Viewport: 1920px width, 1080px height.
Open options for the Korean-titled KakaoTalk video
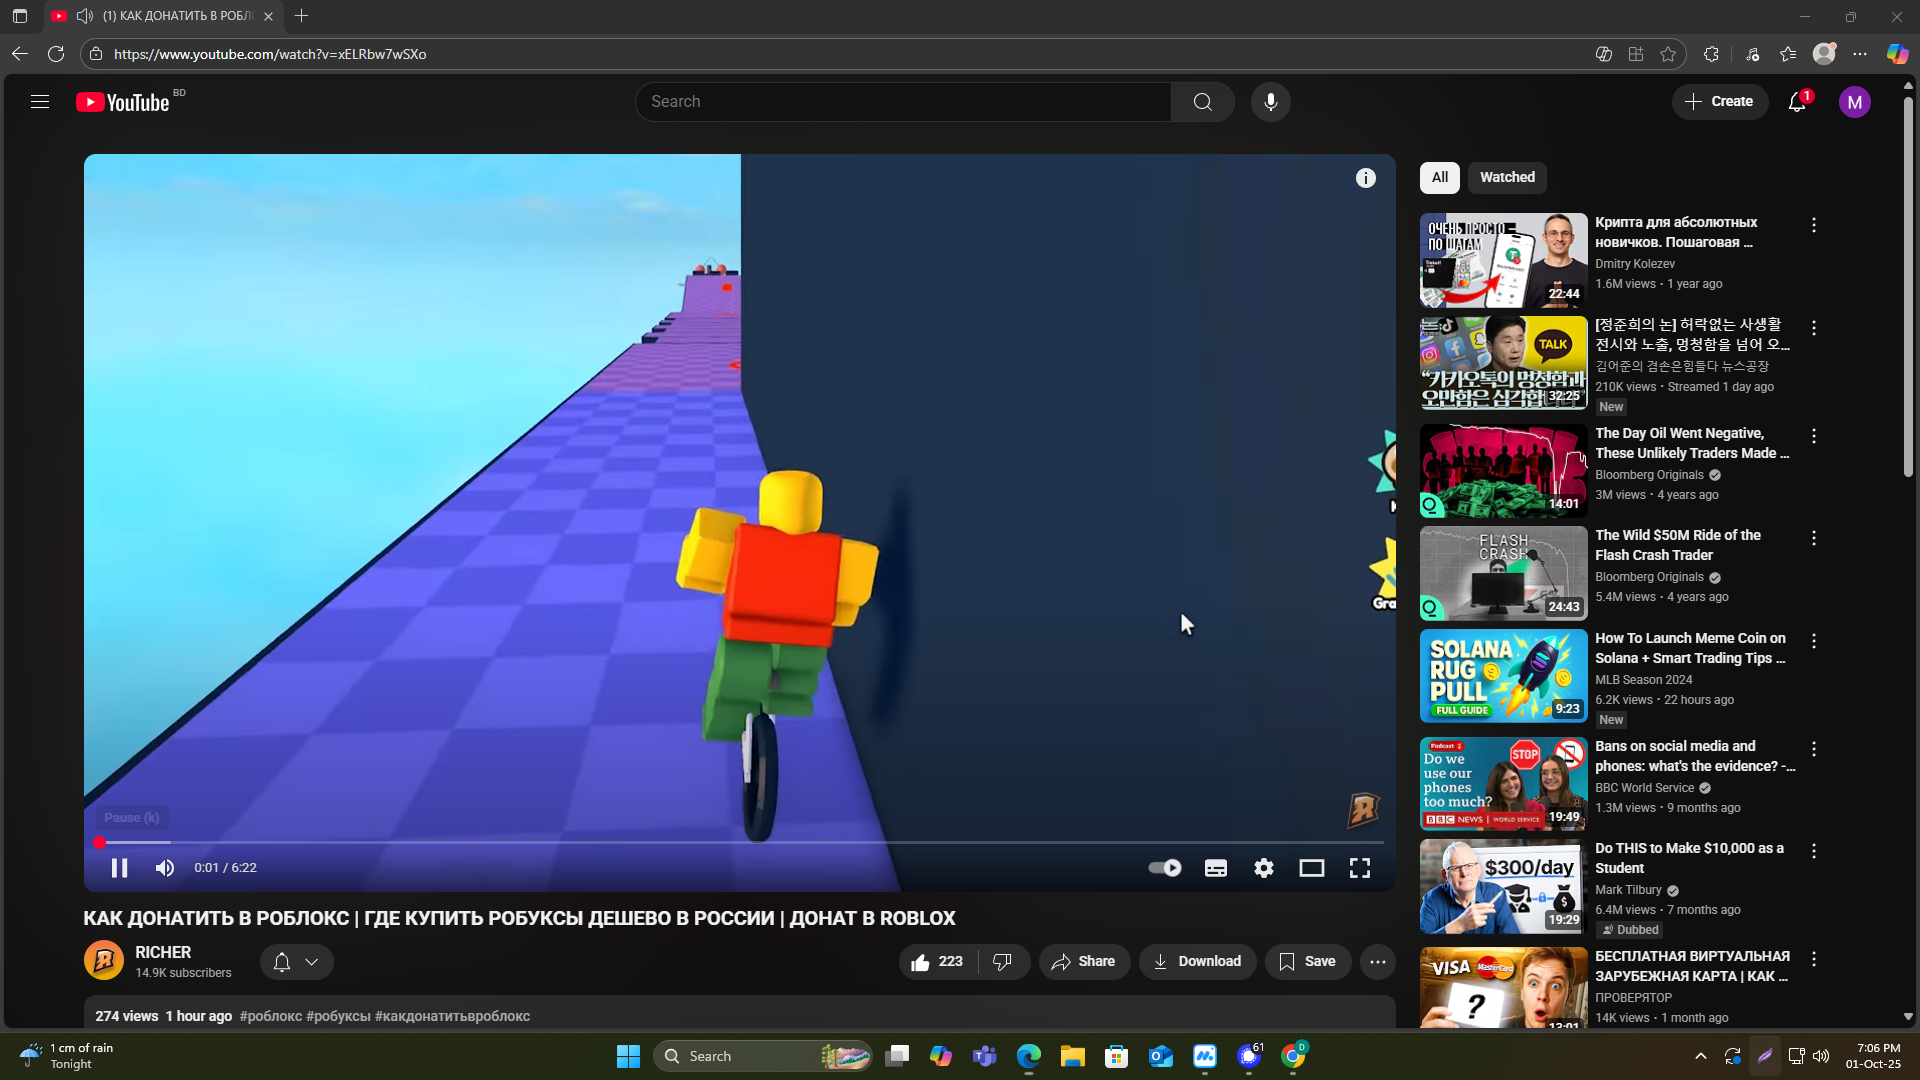1814,328
